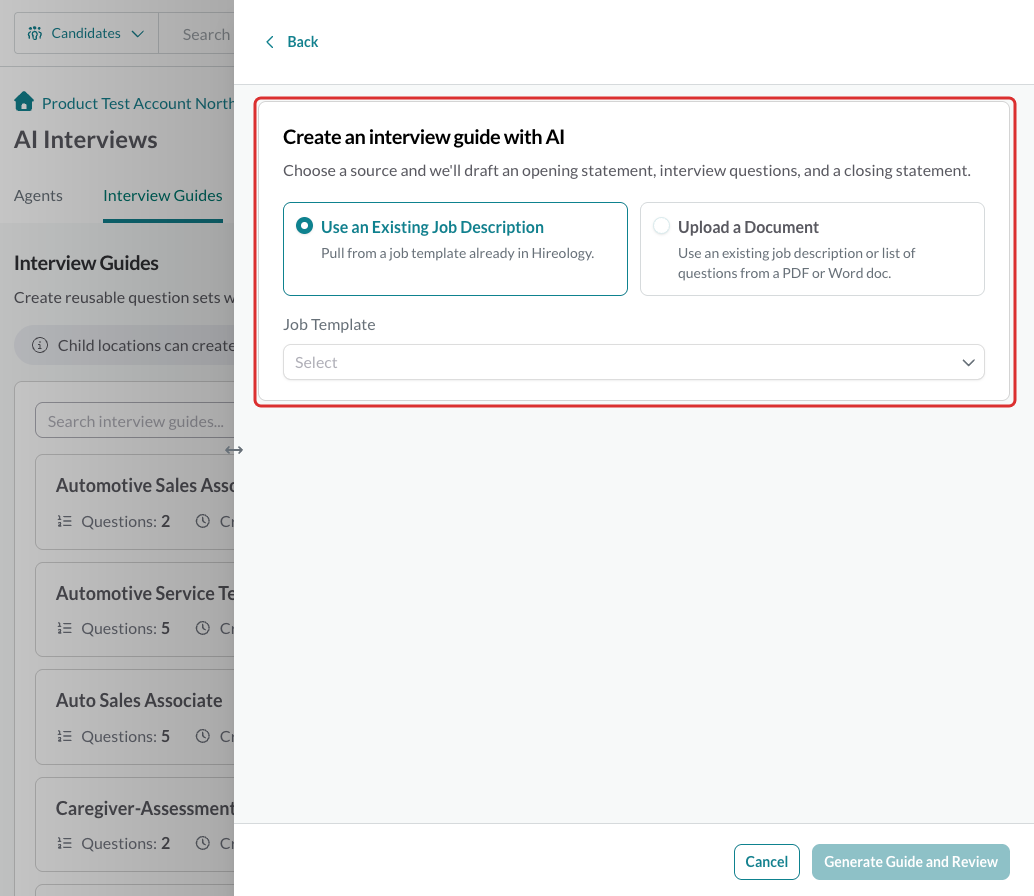Select Use an Existing Job Description radio
Image resolution: width=1034 pixels, height=896 pixels.
coord(304,226)
